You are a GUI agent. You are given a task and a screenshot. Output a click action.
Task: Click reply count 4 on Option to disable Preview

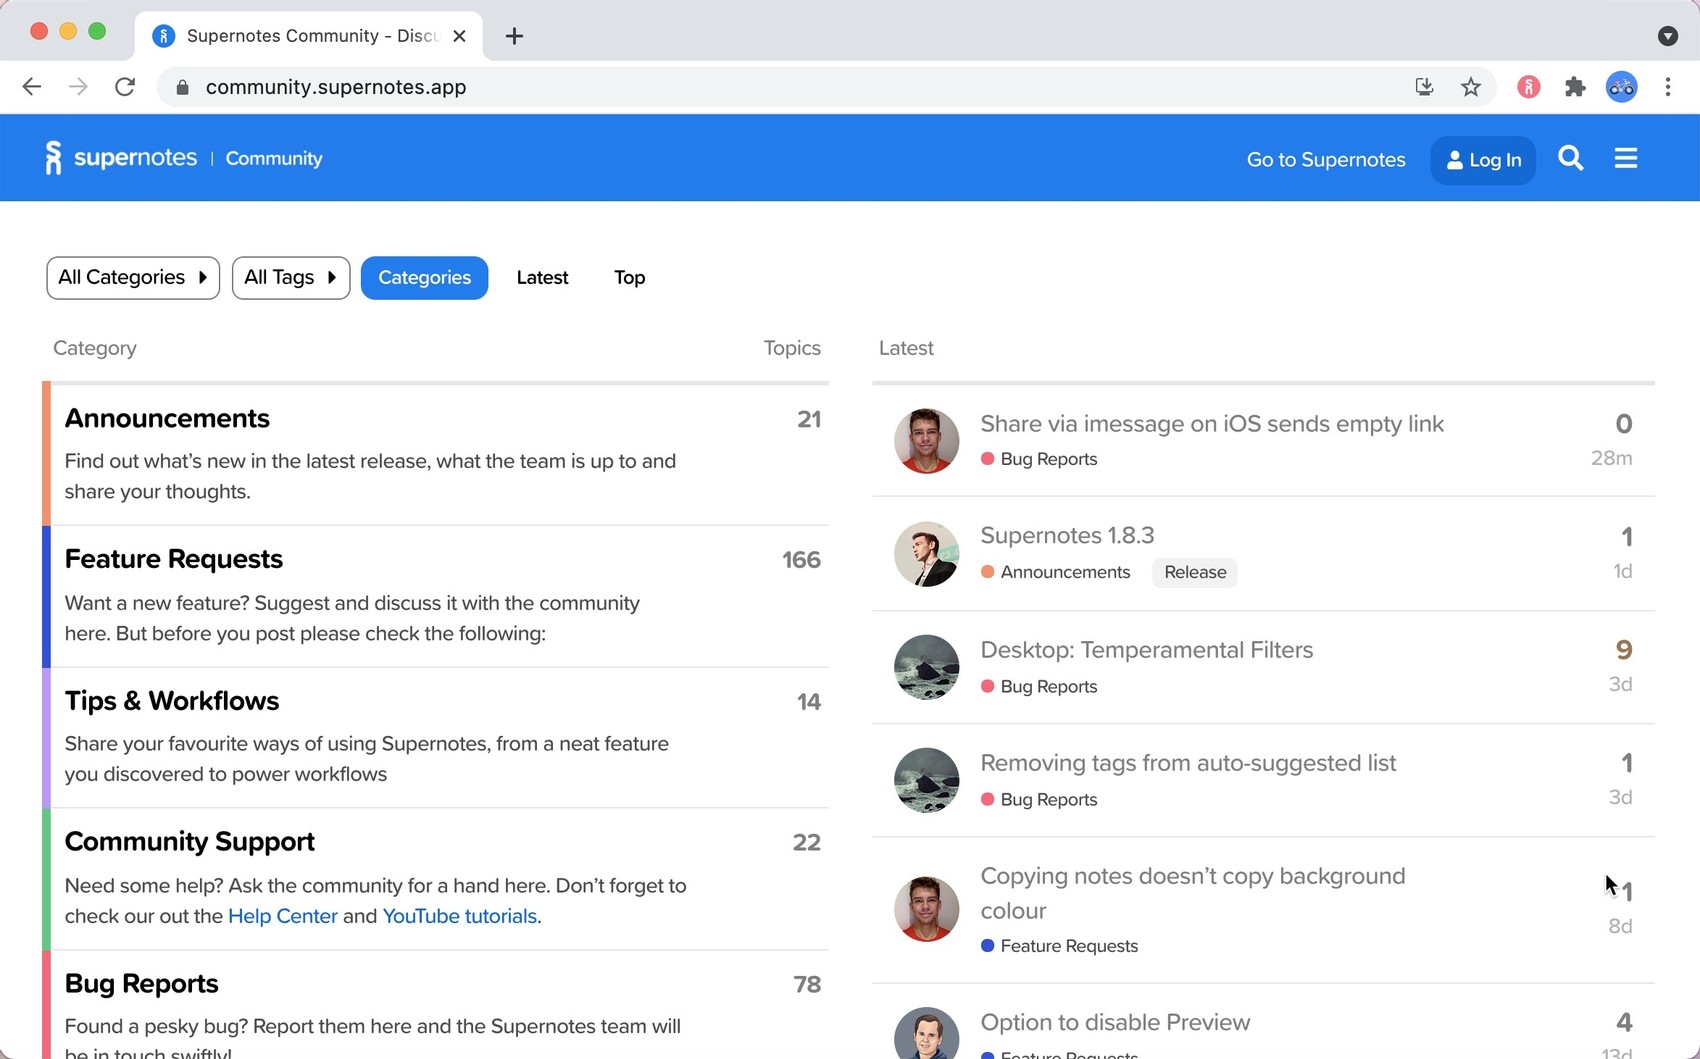click(1624, 1022)
